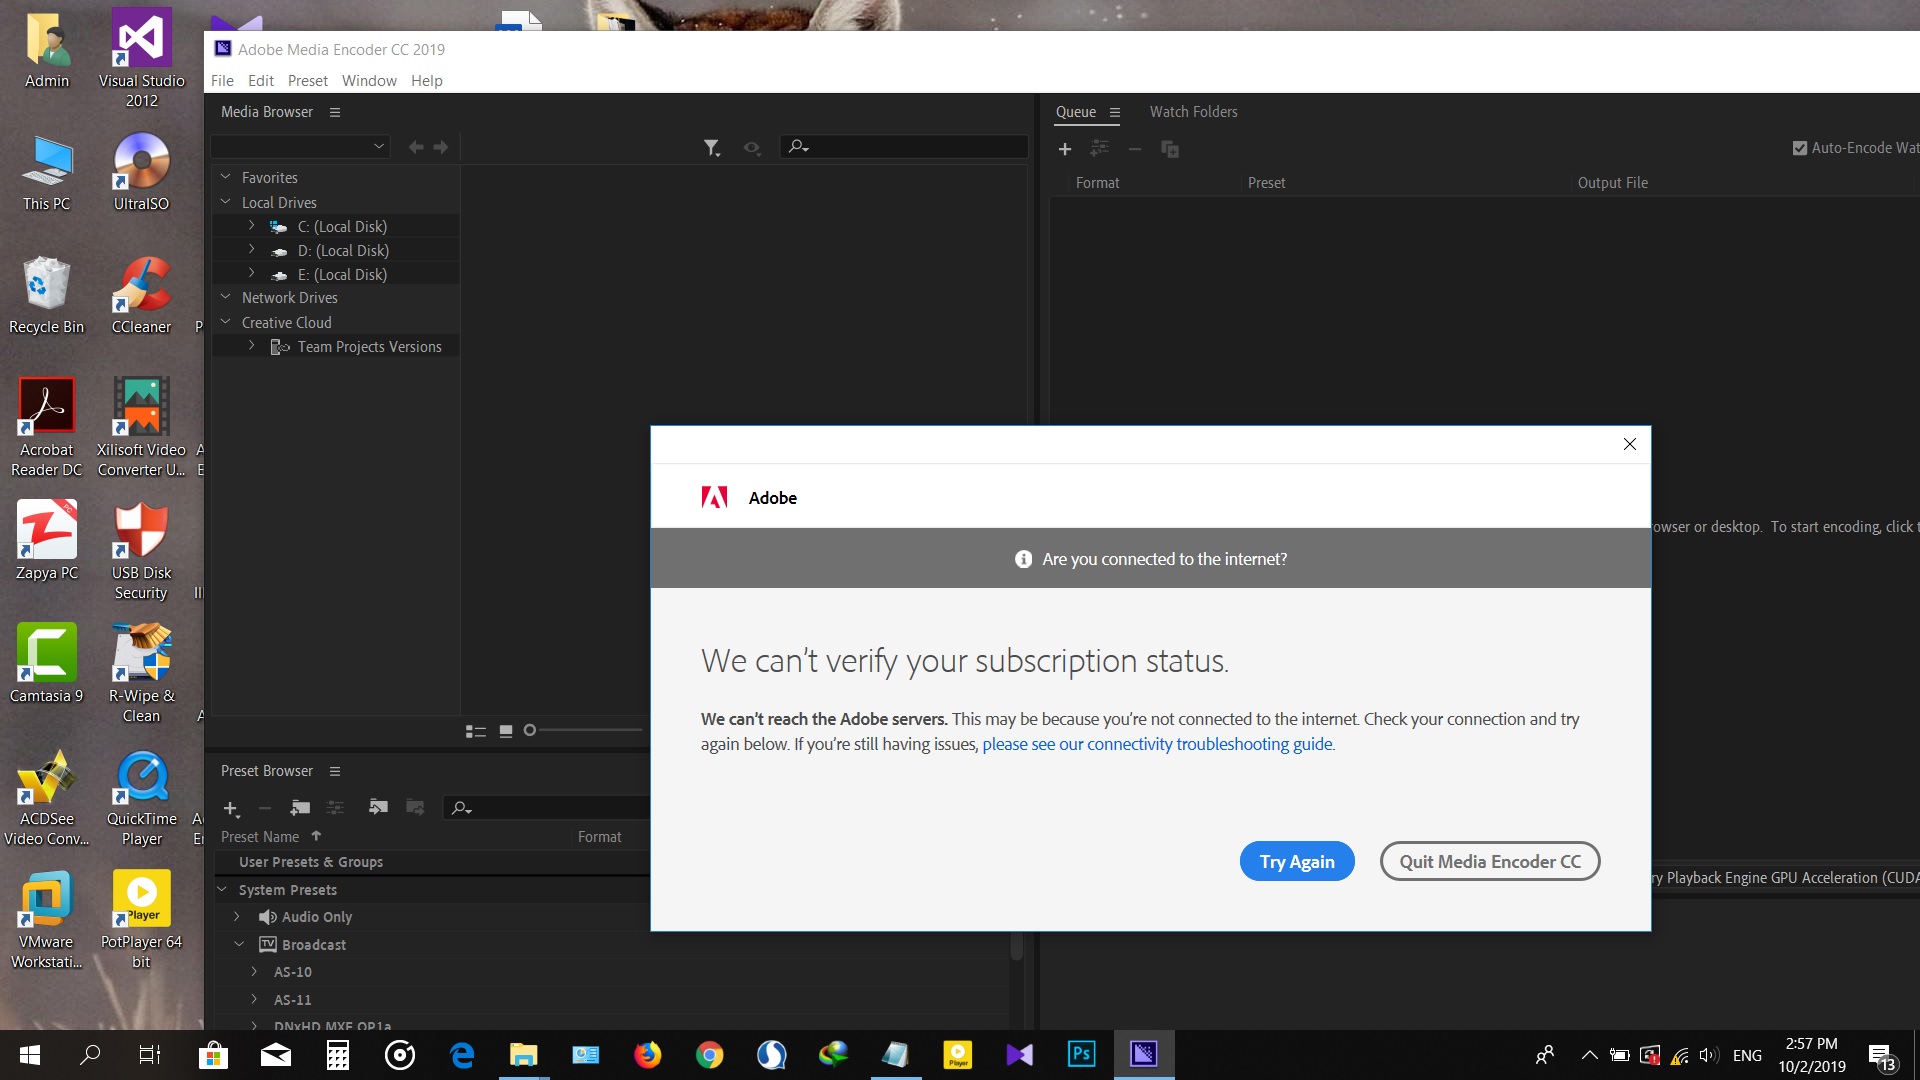Expand the Broadcast presets group
This screenshot has width=1920, height=1080.
point(237,944)
